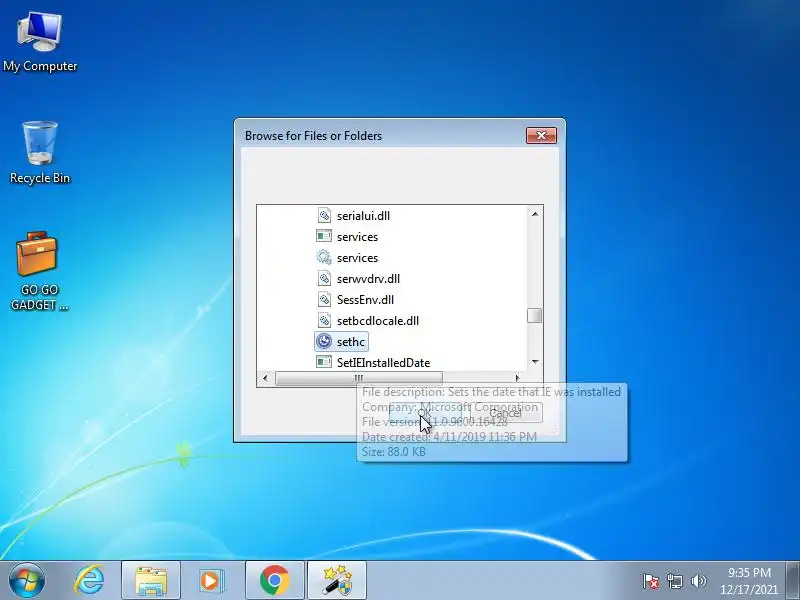
Task: Click the Show Desktop button
Action: [793, 581]
